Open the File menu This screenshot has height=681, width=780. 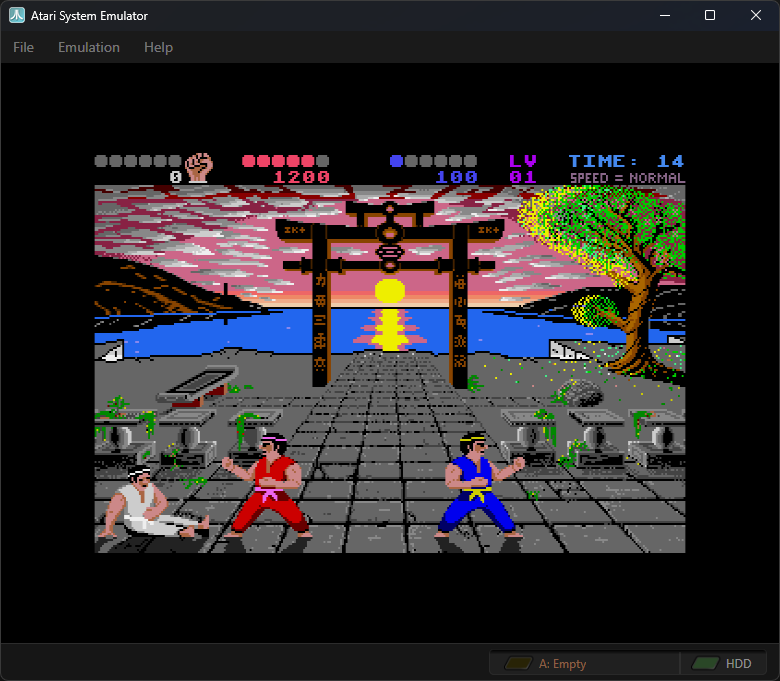(x=23, y=47)
